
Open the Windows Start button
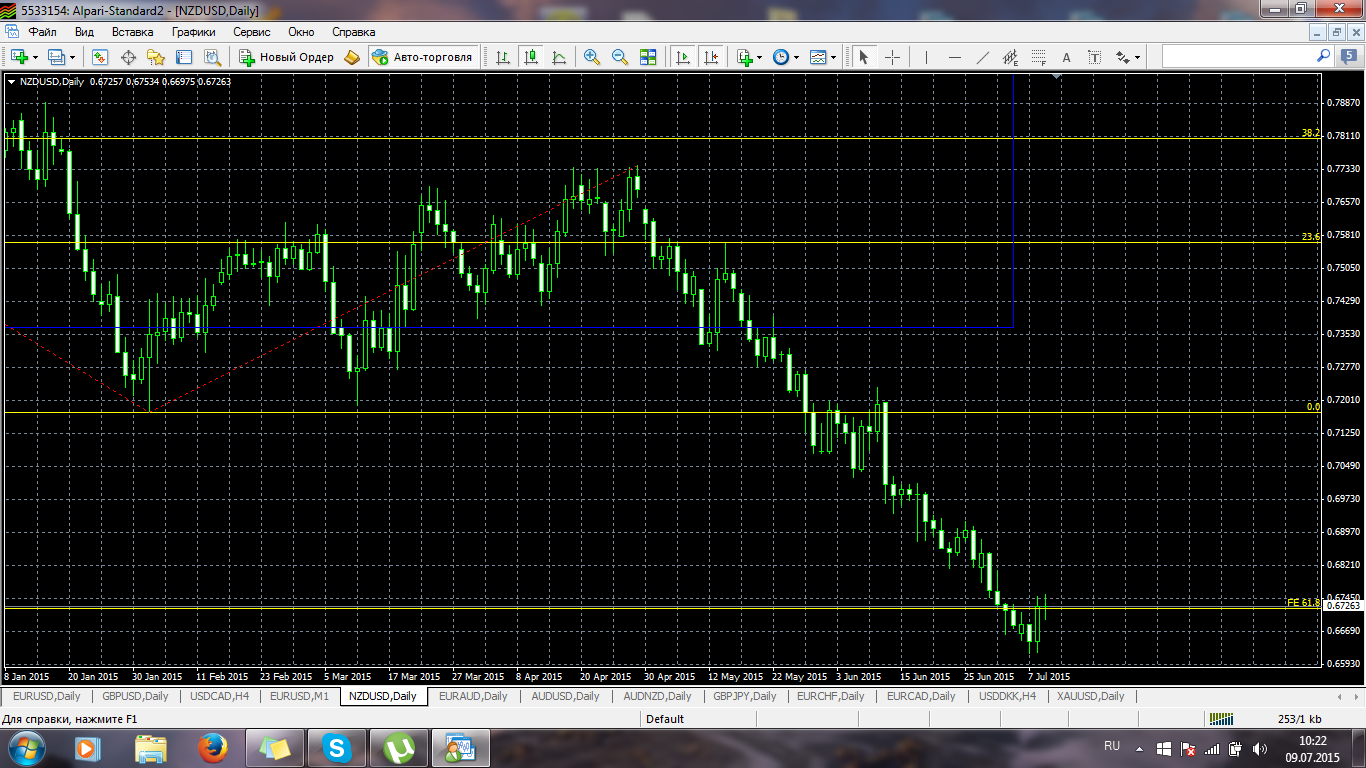pyautogui.click(x=25, y=747)
